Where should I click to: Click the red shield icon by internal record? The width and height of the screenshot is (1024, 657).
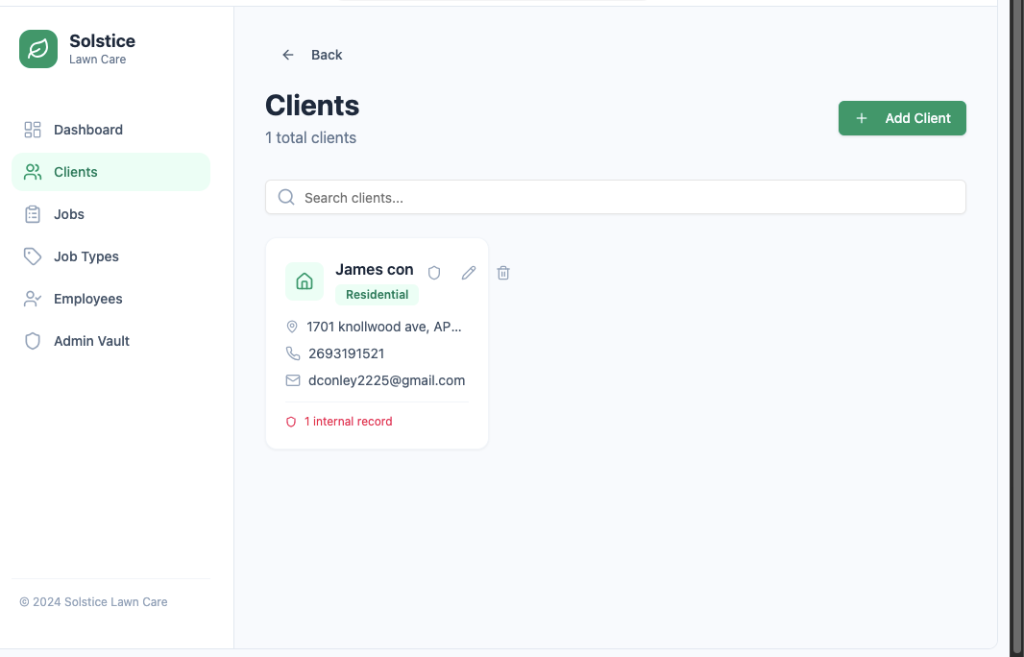click(x=291, y=422)
